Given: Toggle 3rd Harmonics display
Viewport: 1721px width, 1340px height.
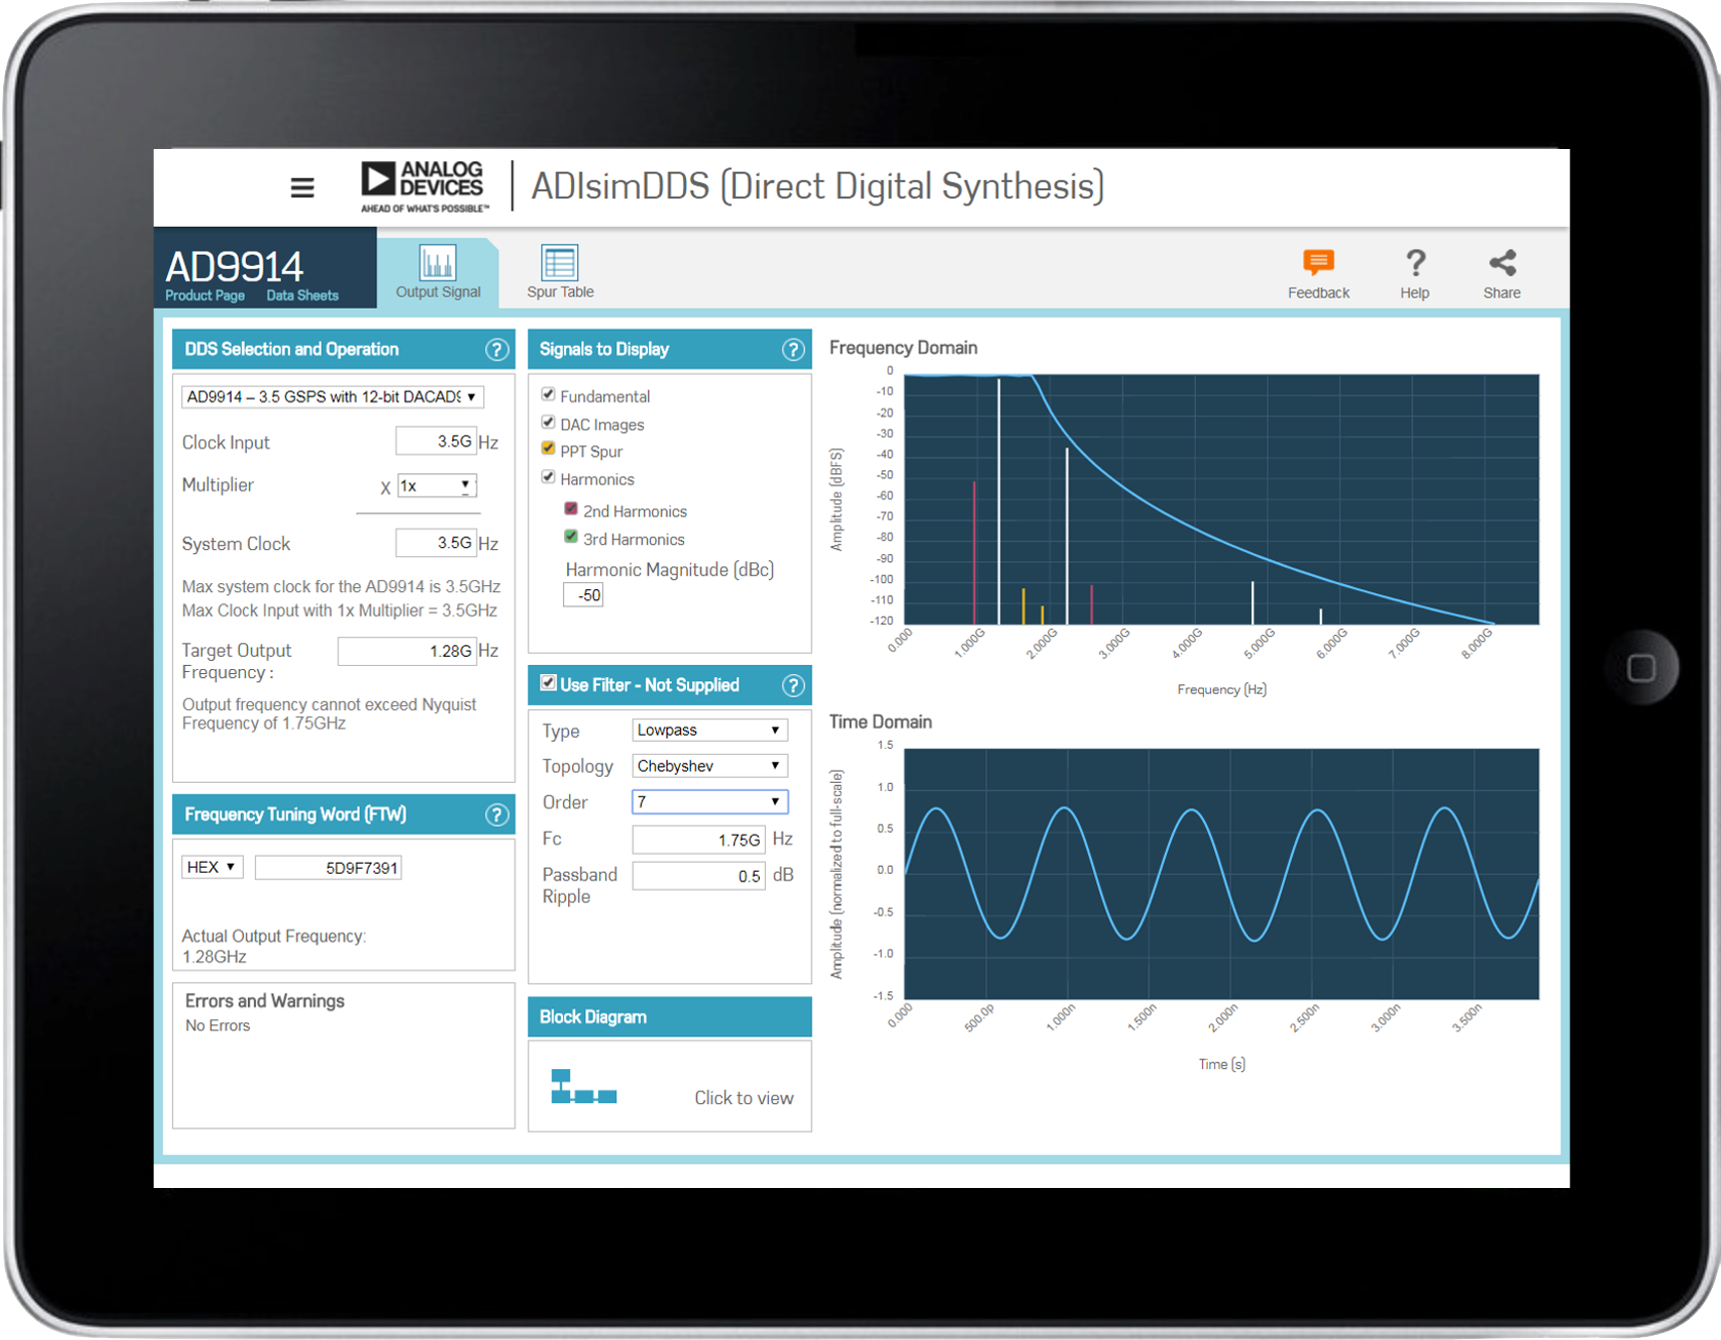Looking at the screenshot, I should [x=570, y=536].
